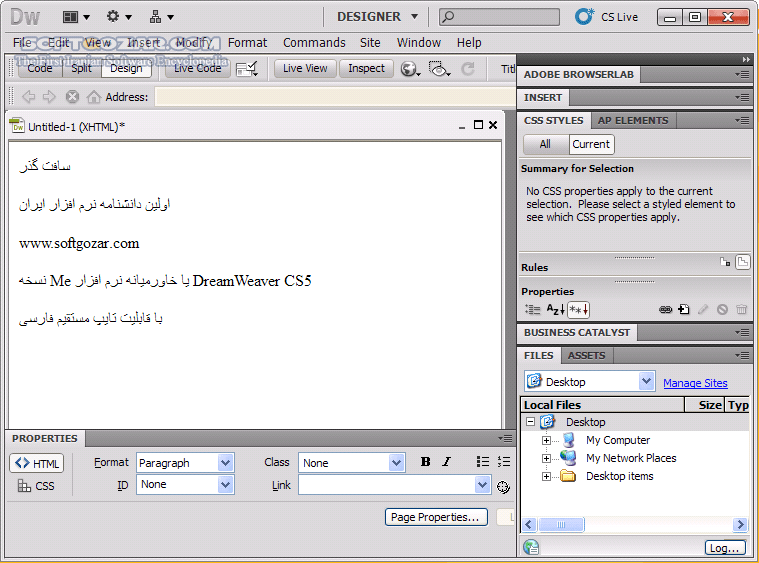Open the Layout workspace icon menu
The width and height of the screenshot is (759, 563).
(76, 17)
